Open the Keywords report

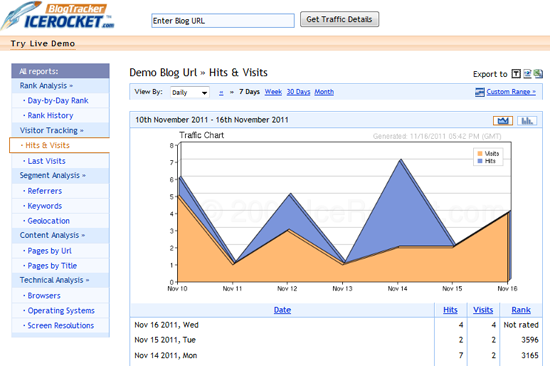pos(45,206)
